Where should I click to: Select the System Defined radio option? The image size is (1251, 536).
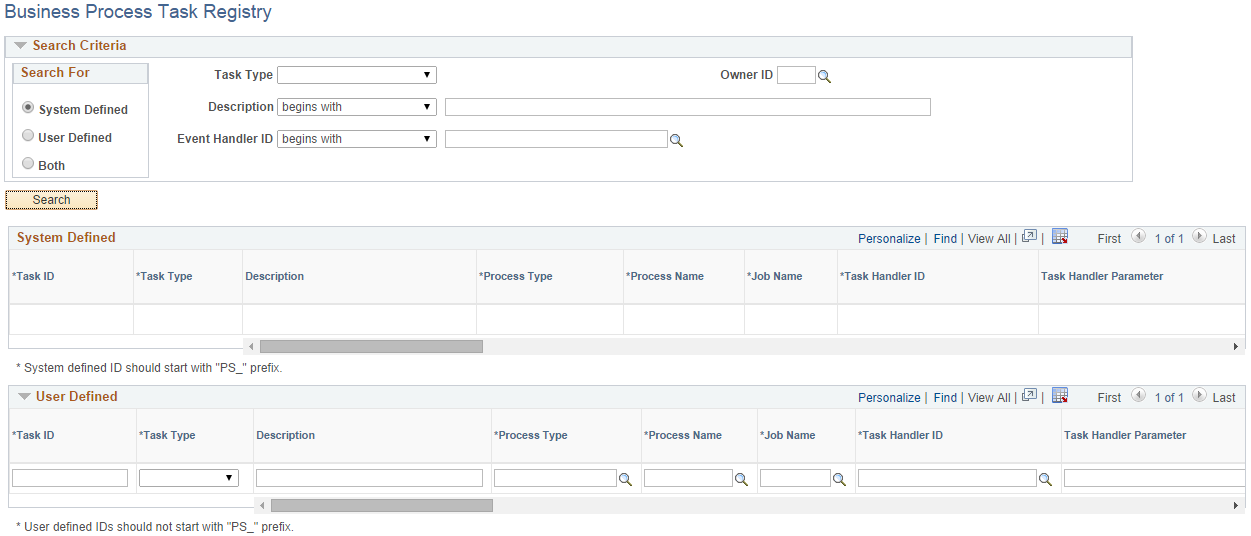(x=28, y=108)
